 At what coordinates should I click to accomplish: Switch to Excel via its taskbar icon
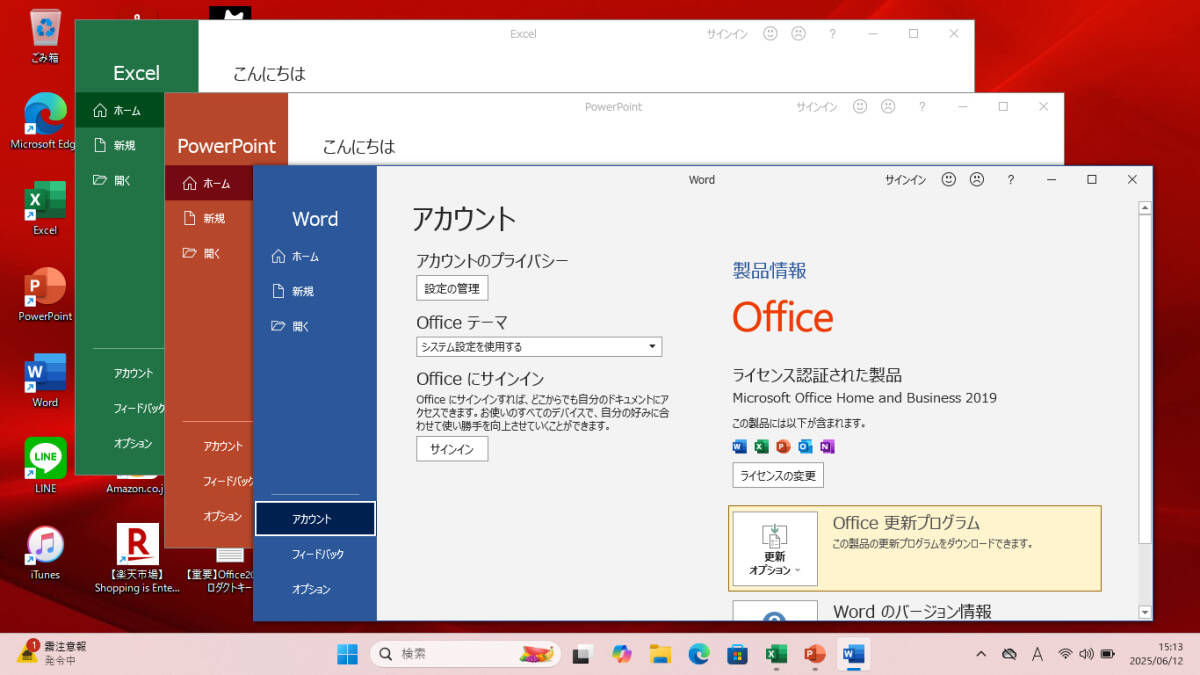(776, 654)
